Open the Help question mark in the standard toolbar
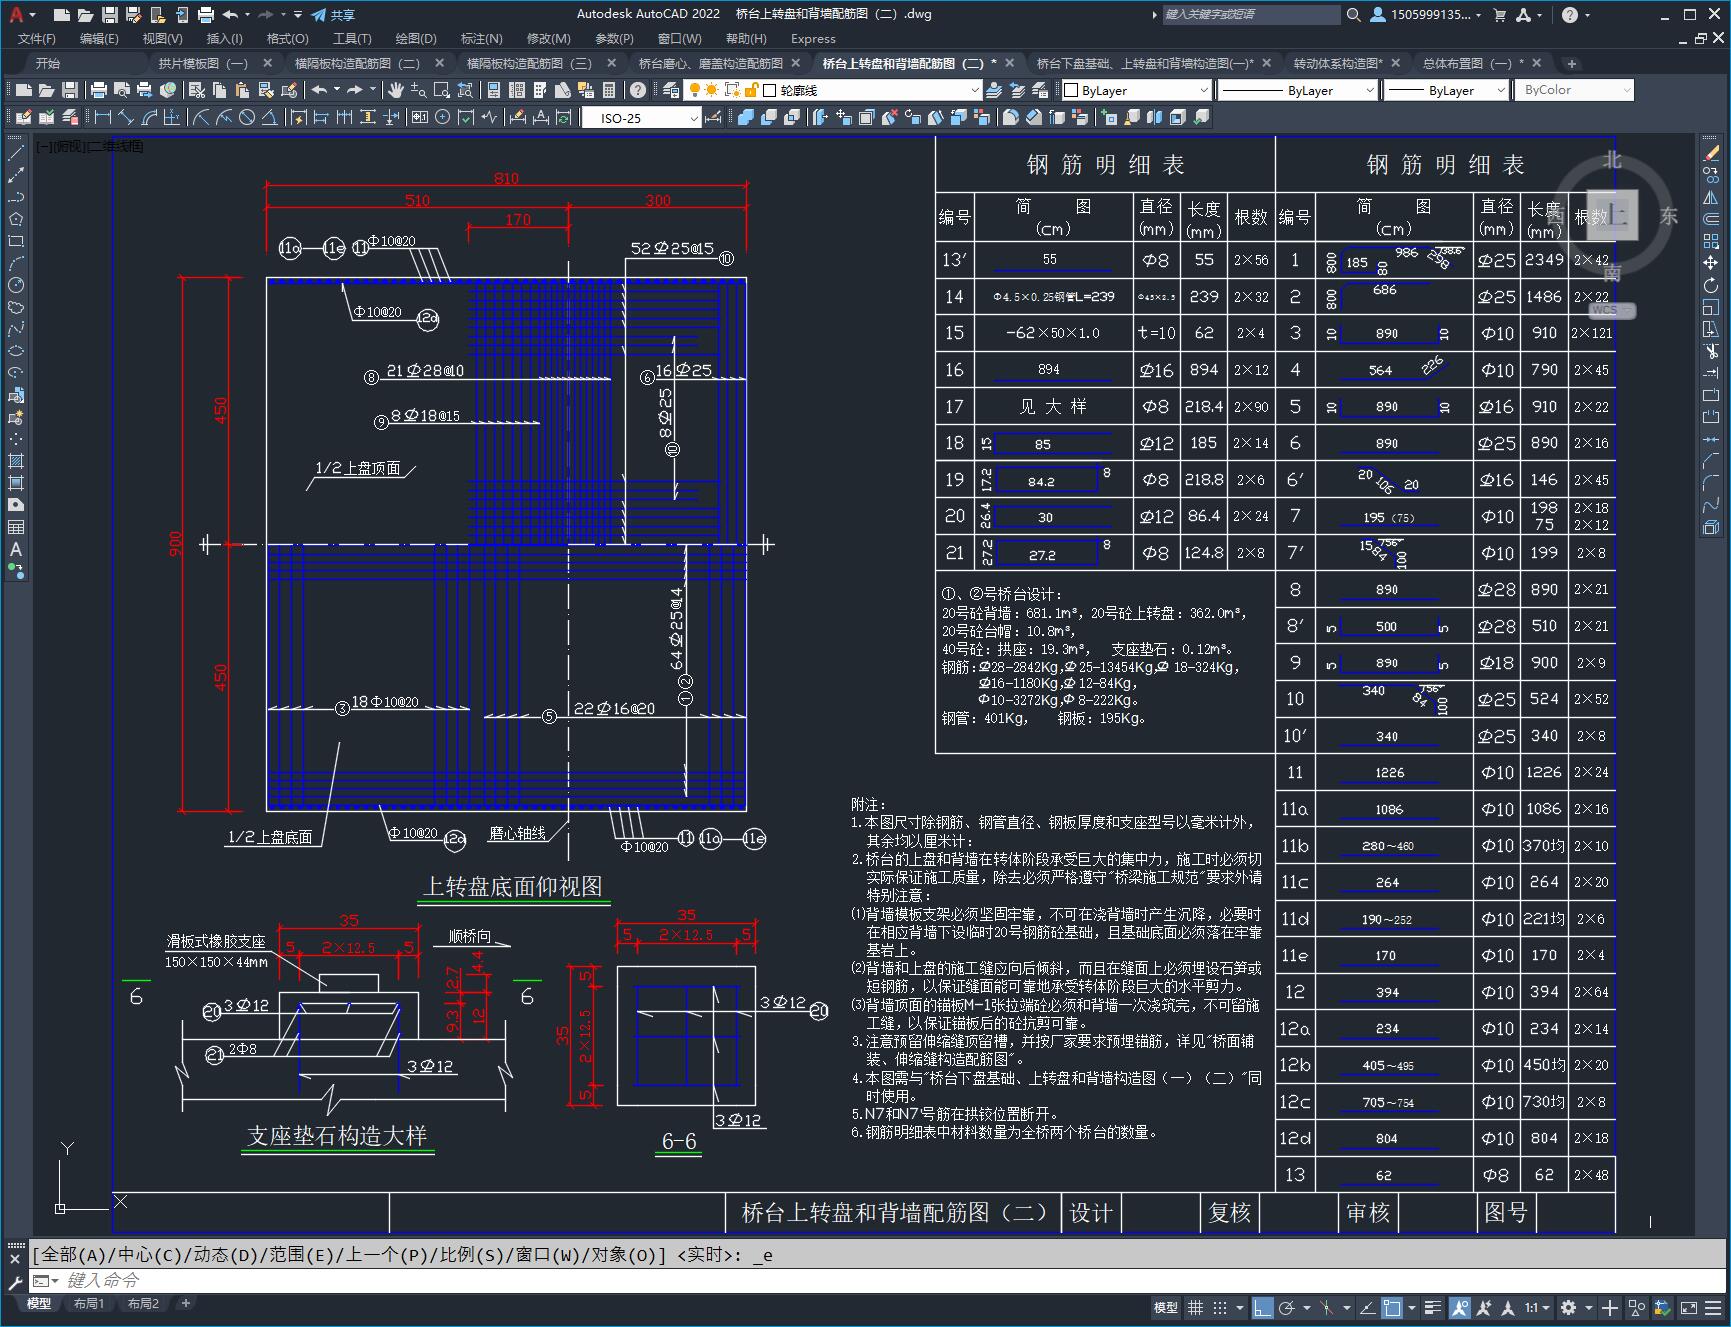This screenshot has width=1731, height=1327. click(x=639, y=90)
